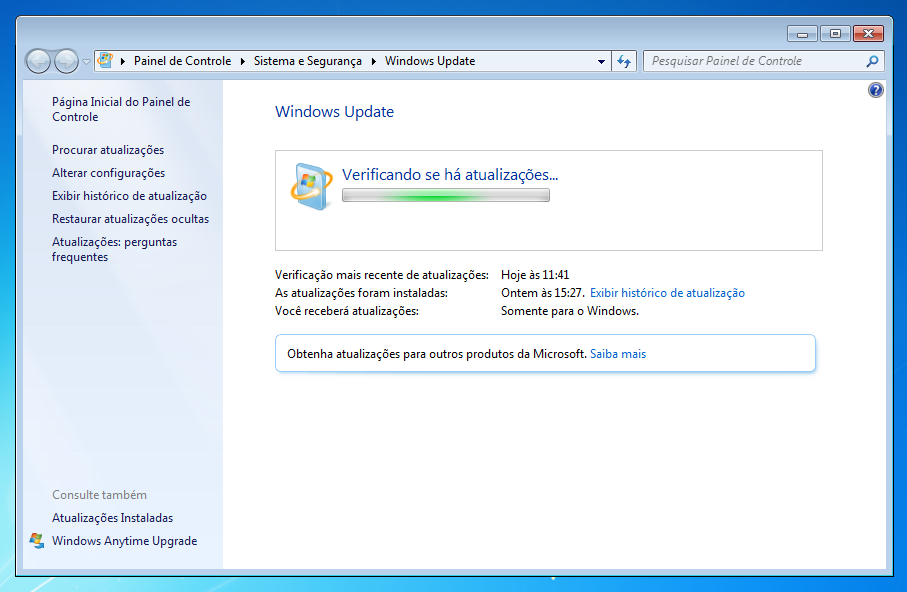Select Windows Update breadcrumb
Viewport: 907px width, 592px height.
point(430,61)
